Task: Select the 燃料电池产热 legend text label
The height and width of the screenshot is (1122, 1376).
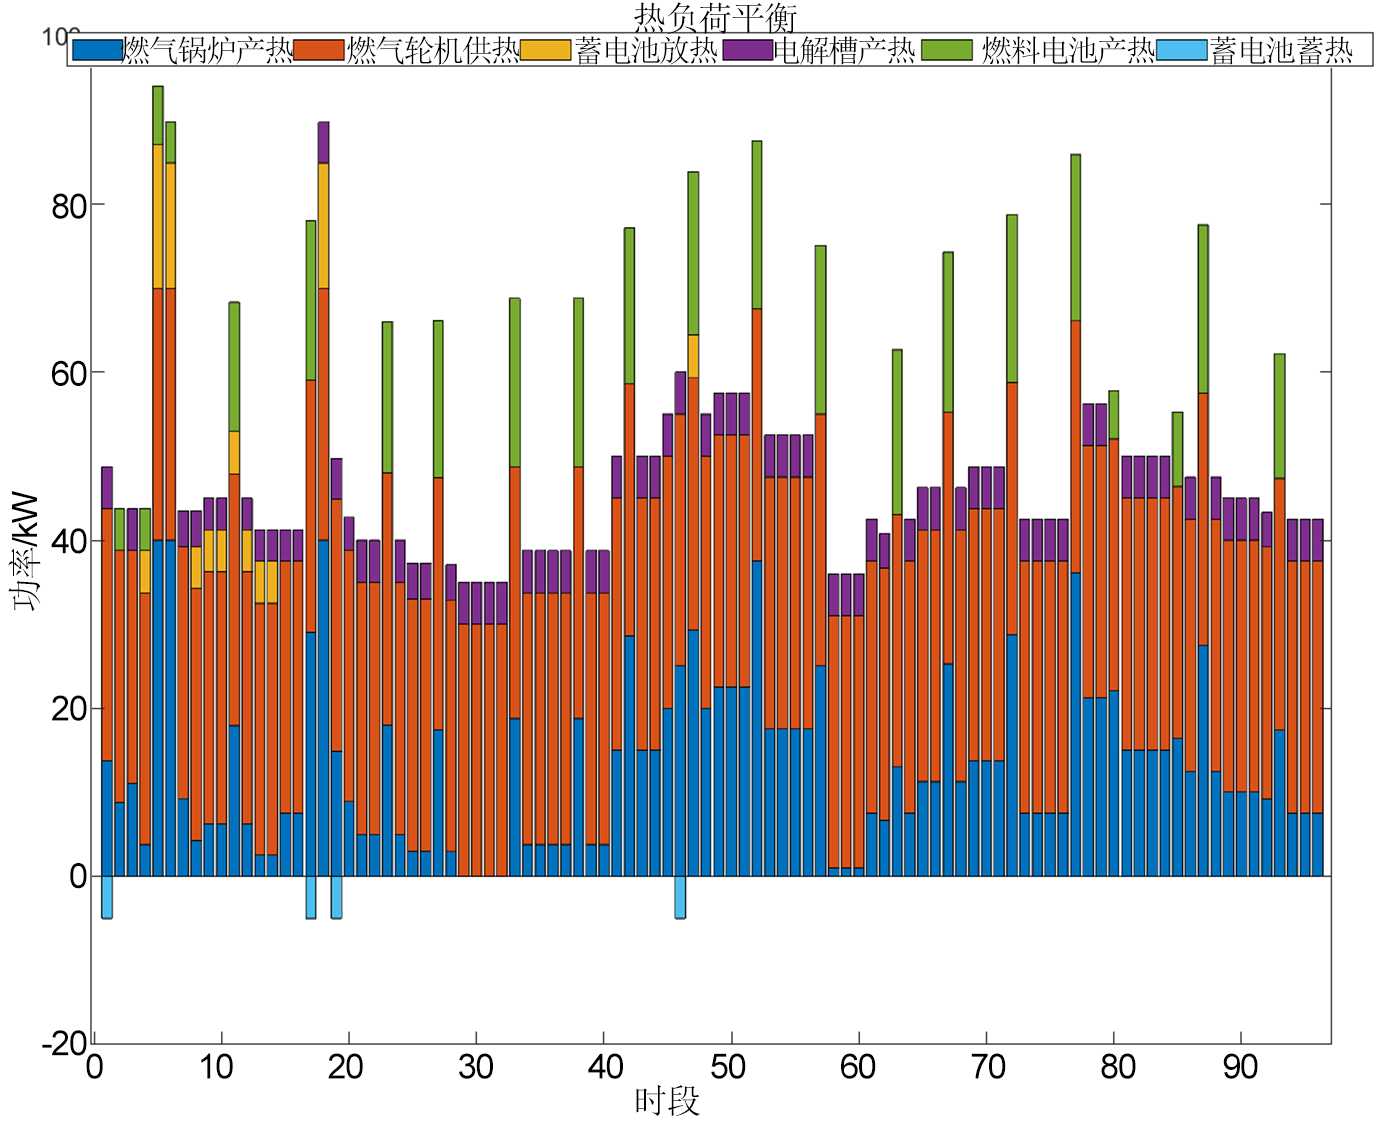Action: click(x=1067, y=51)
